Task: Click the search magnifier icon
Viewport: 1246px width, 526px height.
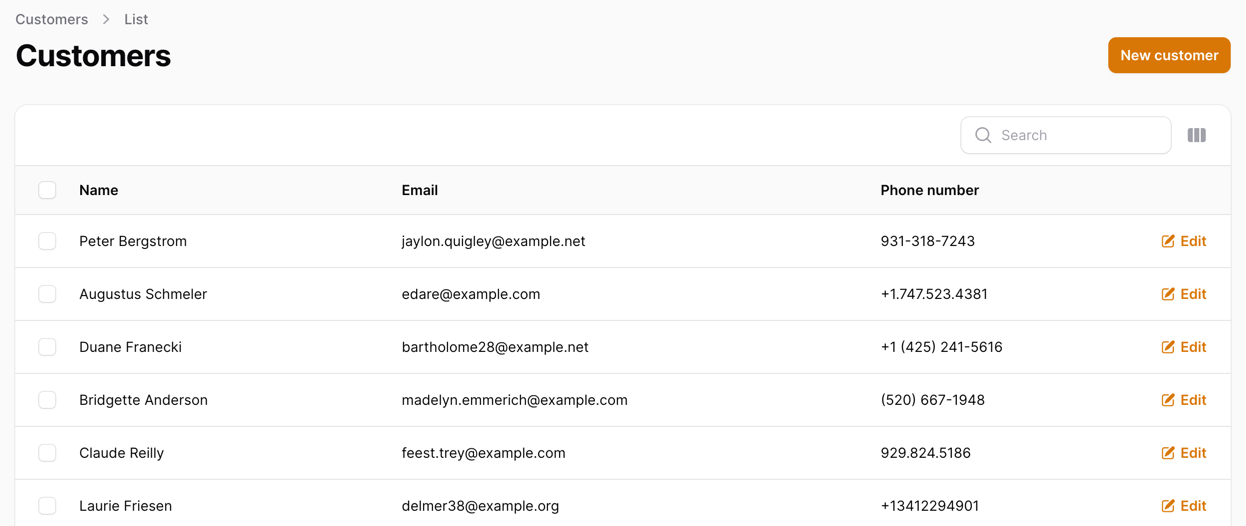Action: click(983, 135)
